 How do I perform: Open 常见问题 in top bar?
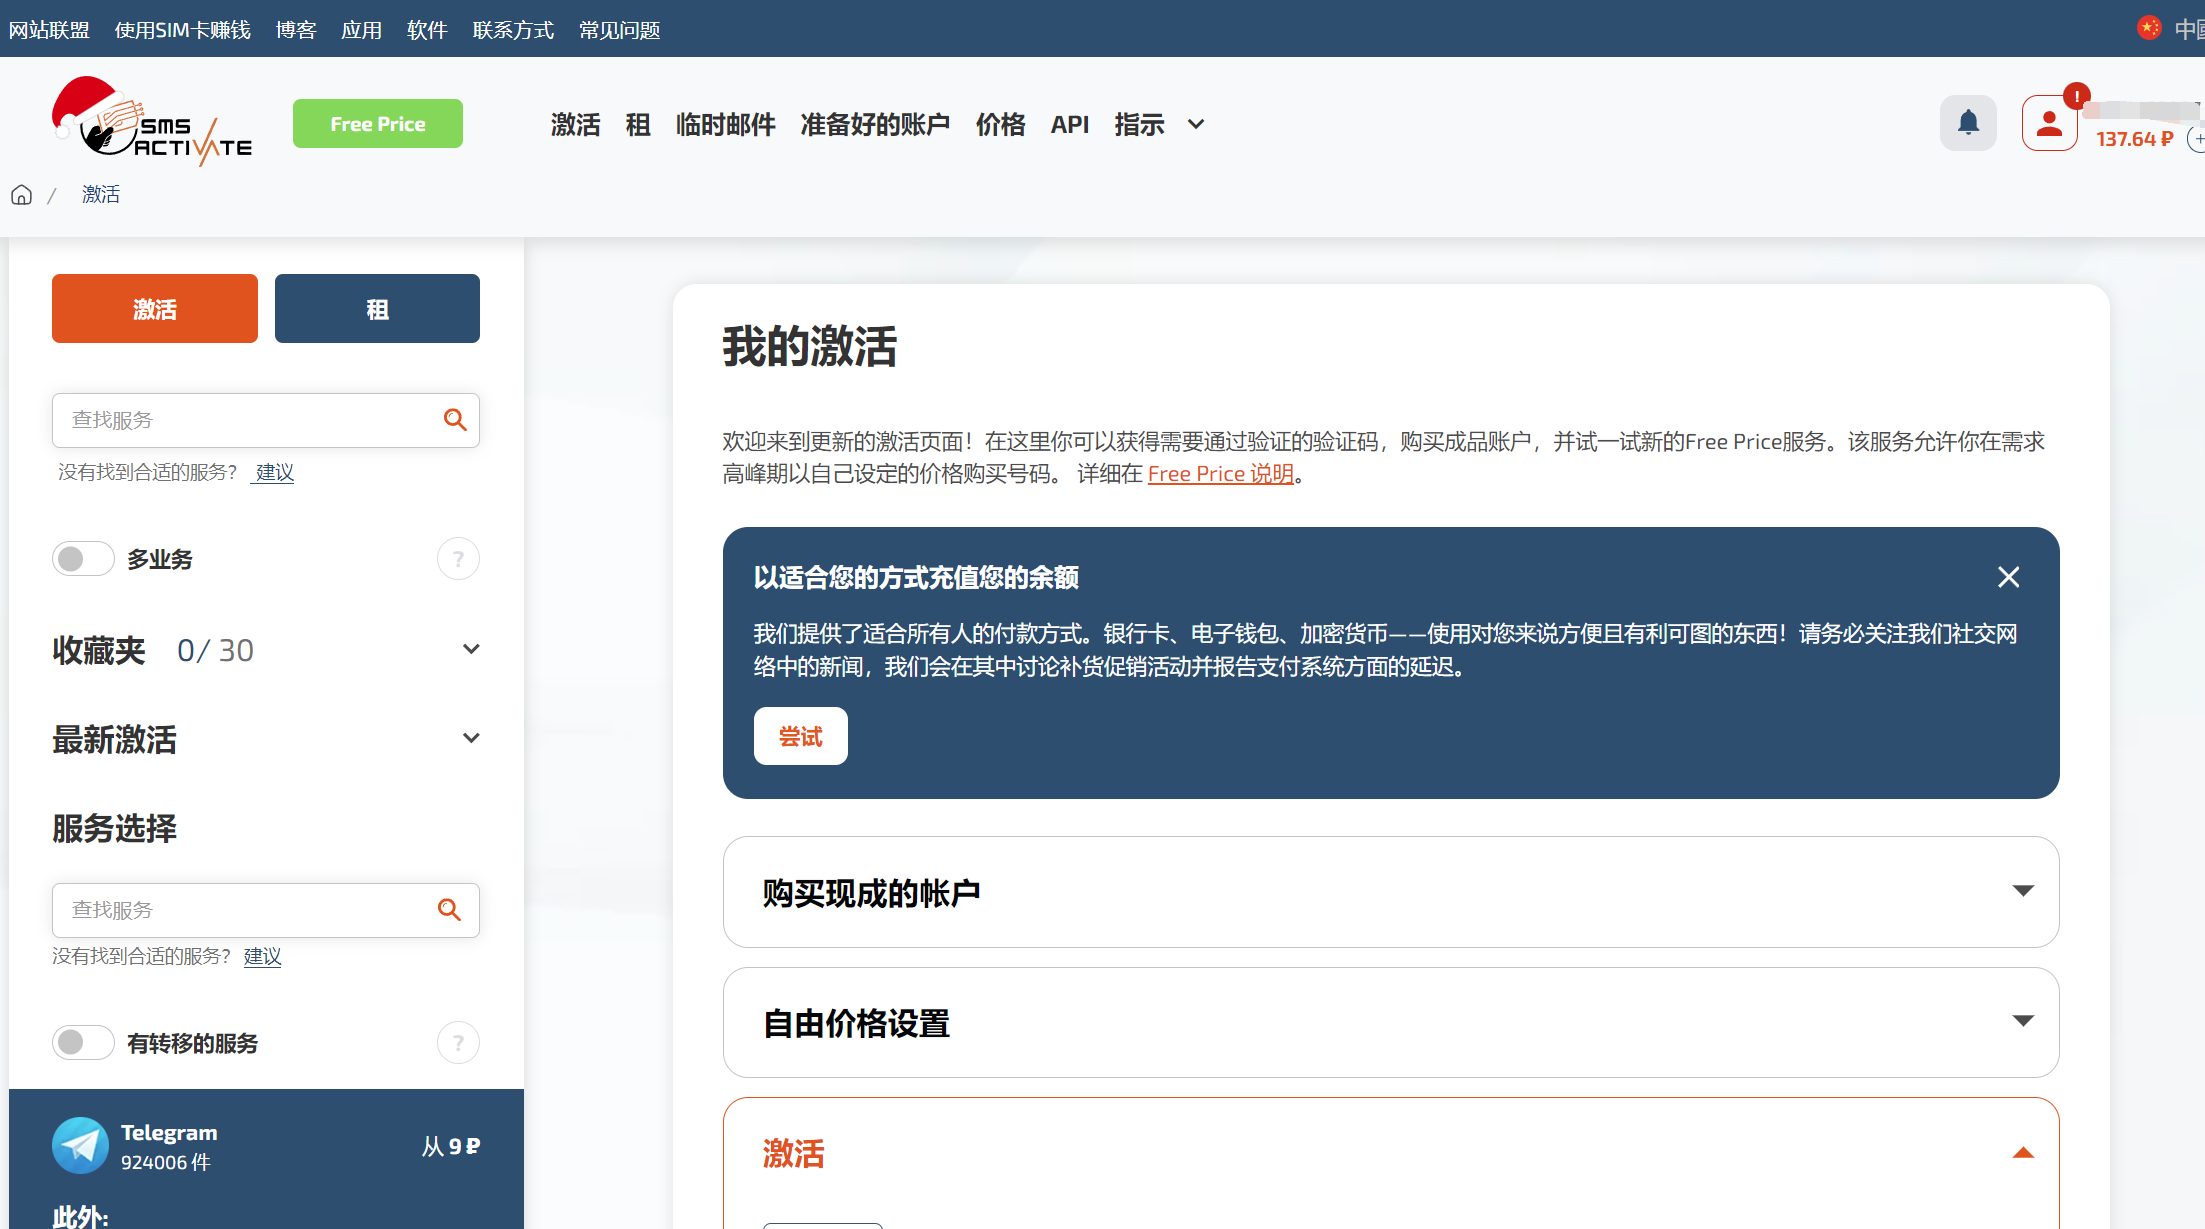[x=620, y=30]
